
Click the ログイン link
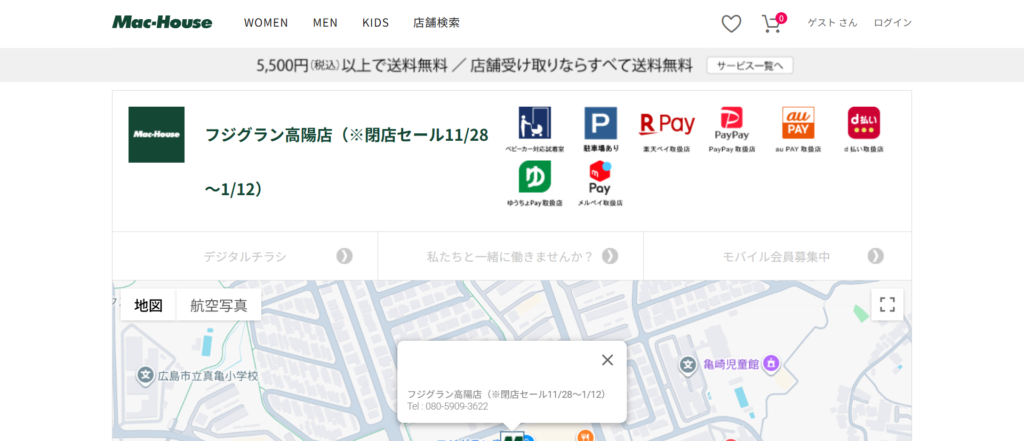(892, 23)
